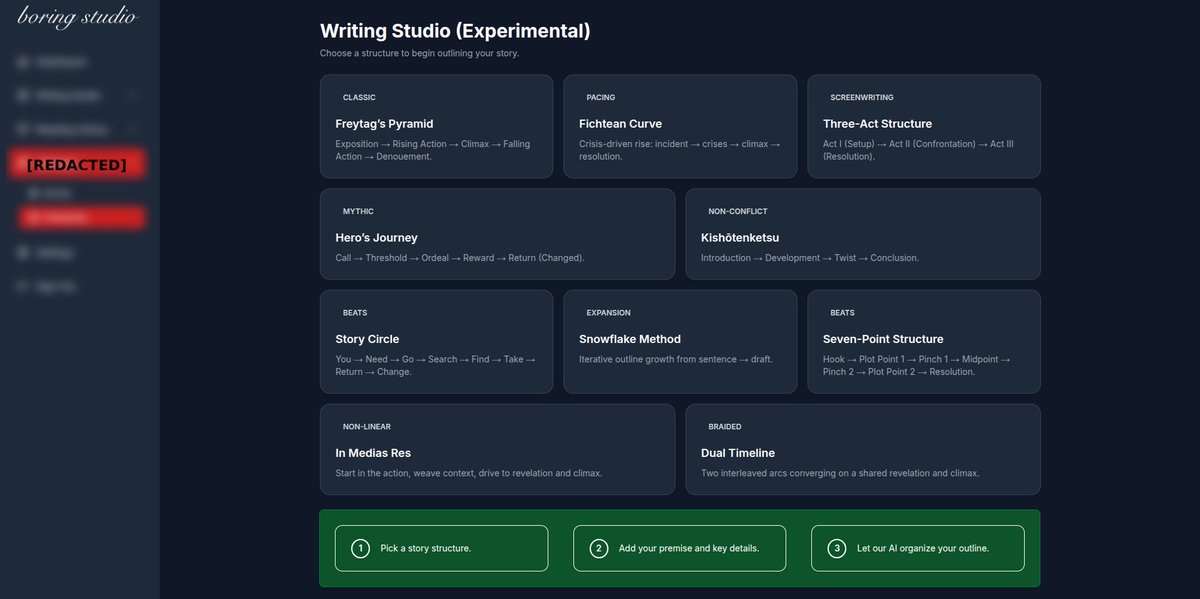
Task: Click the NON-CONFLICT tag label
Action: coord(739,212)
